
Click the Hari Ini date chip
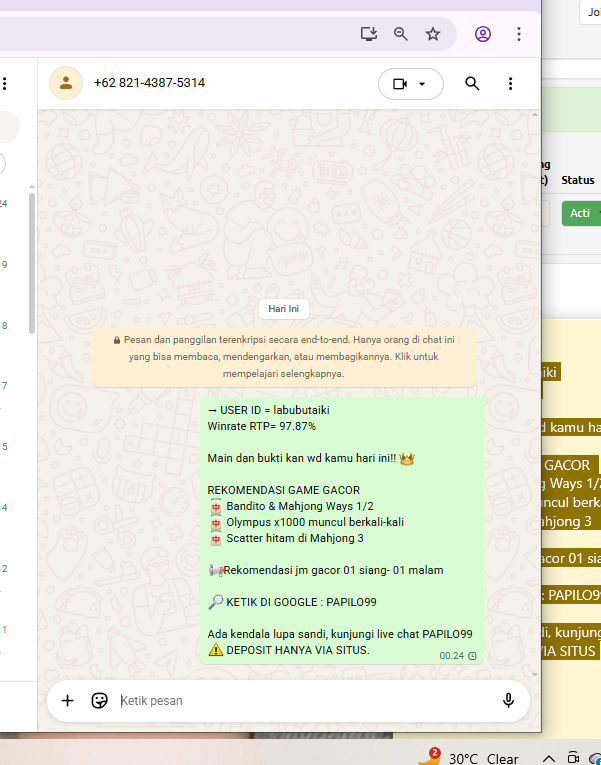283,309
